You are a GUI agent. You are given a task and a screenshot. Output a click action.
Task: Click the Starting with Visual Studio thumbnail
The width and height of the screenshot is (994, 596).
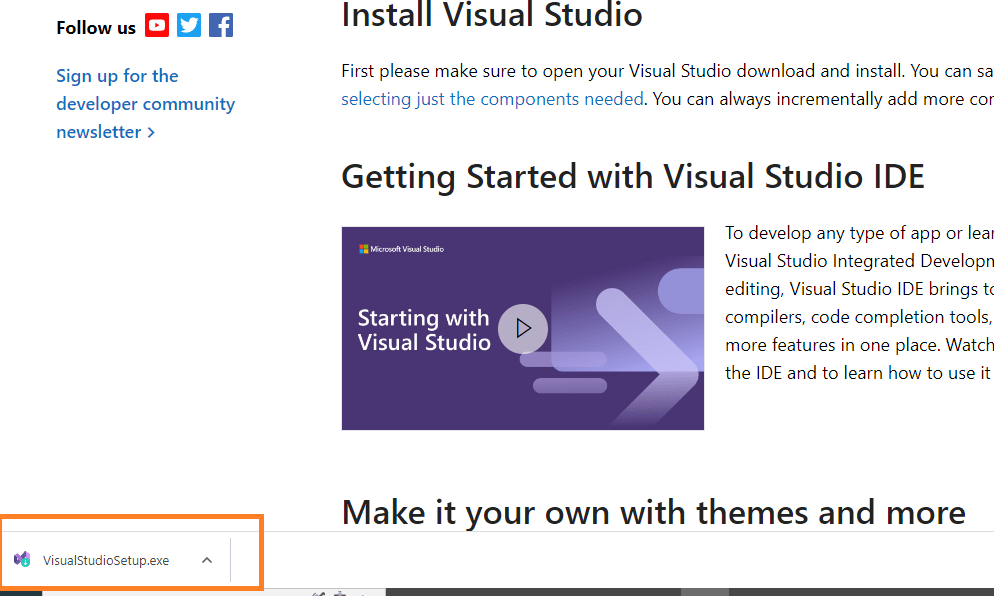point(522,328)
